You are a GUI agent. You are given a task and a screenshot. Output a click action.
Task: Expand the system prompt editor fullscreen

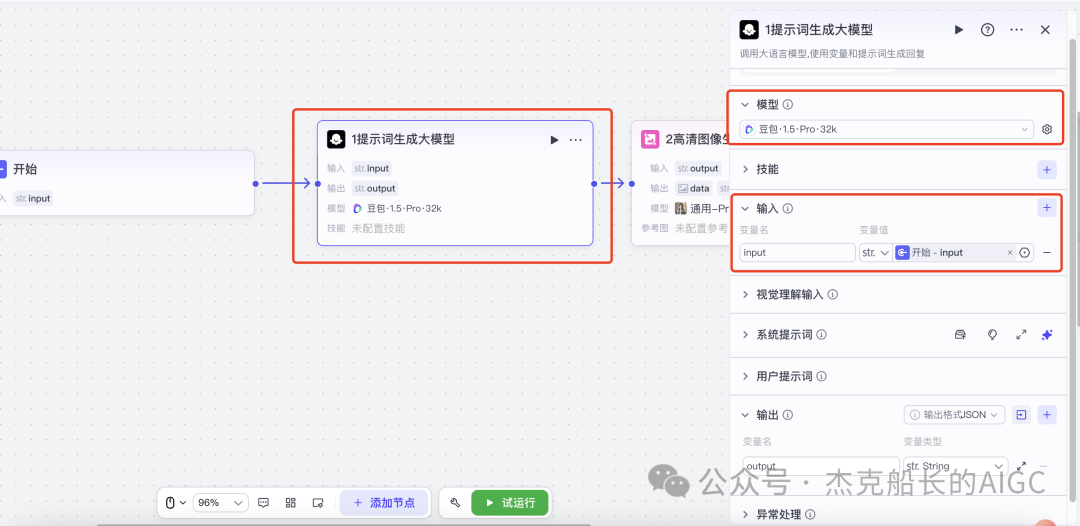pos(1021,335)
